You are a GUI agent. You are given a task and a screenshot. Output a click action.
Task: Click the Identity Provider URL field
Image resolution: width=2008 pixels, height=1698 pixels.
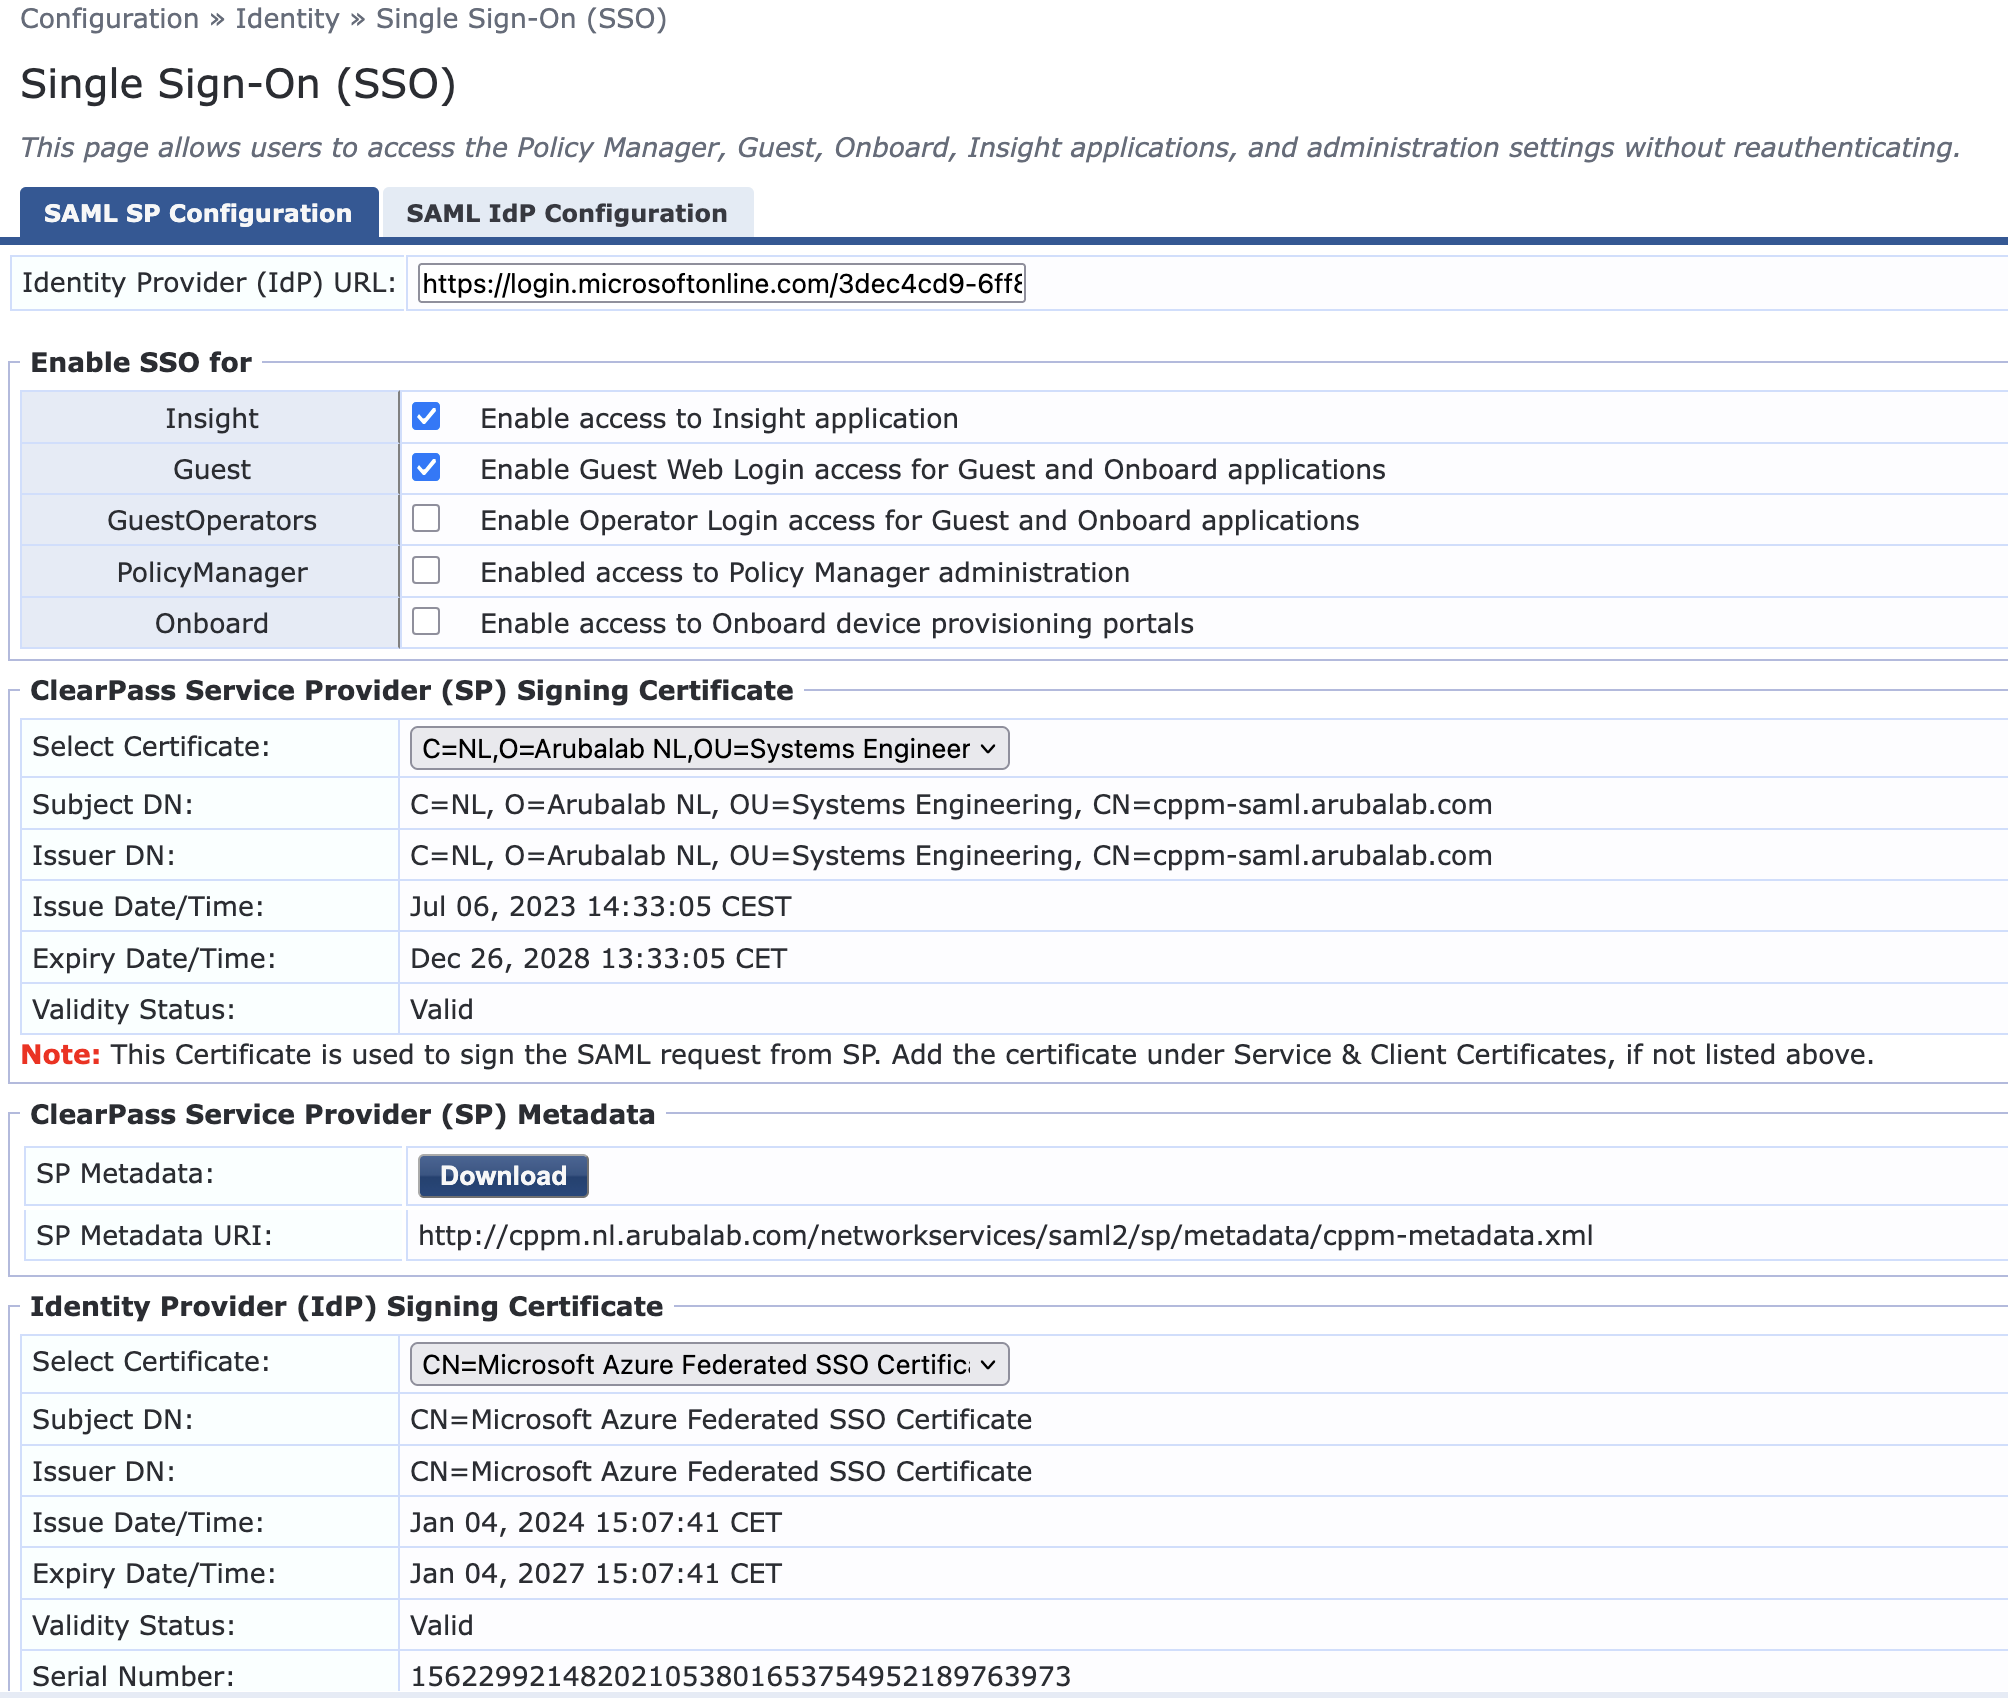click(x=721, y=284)
